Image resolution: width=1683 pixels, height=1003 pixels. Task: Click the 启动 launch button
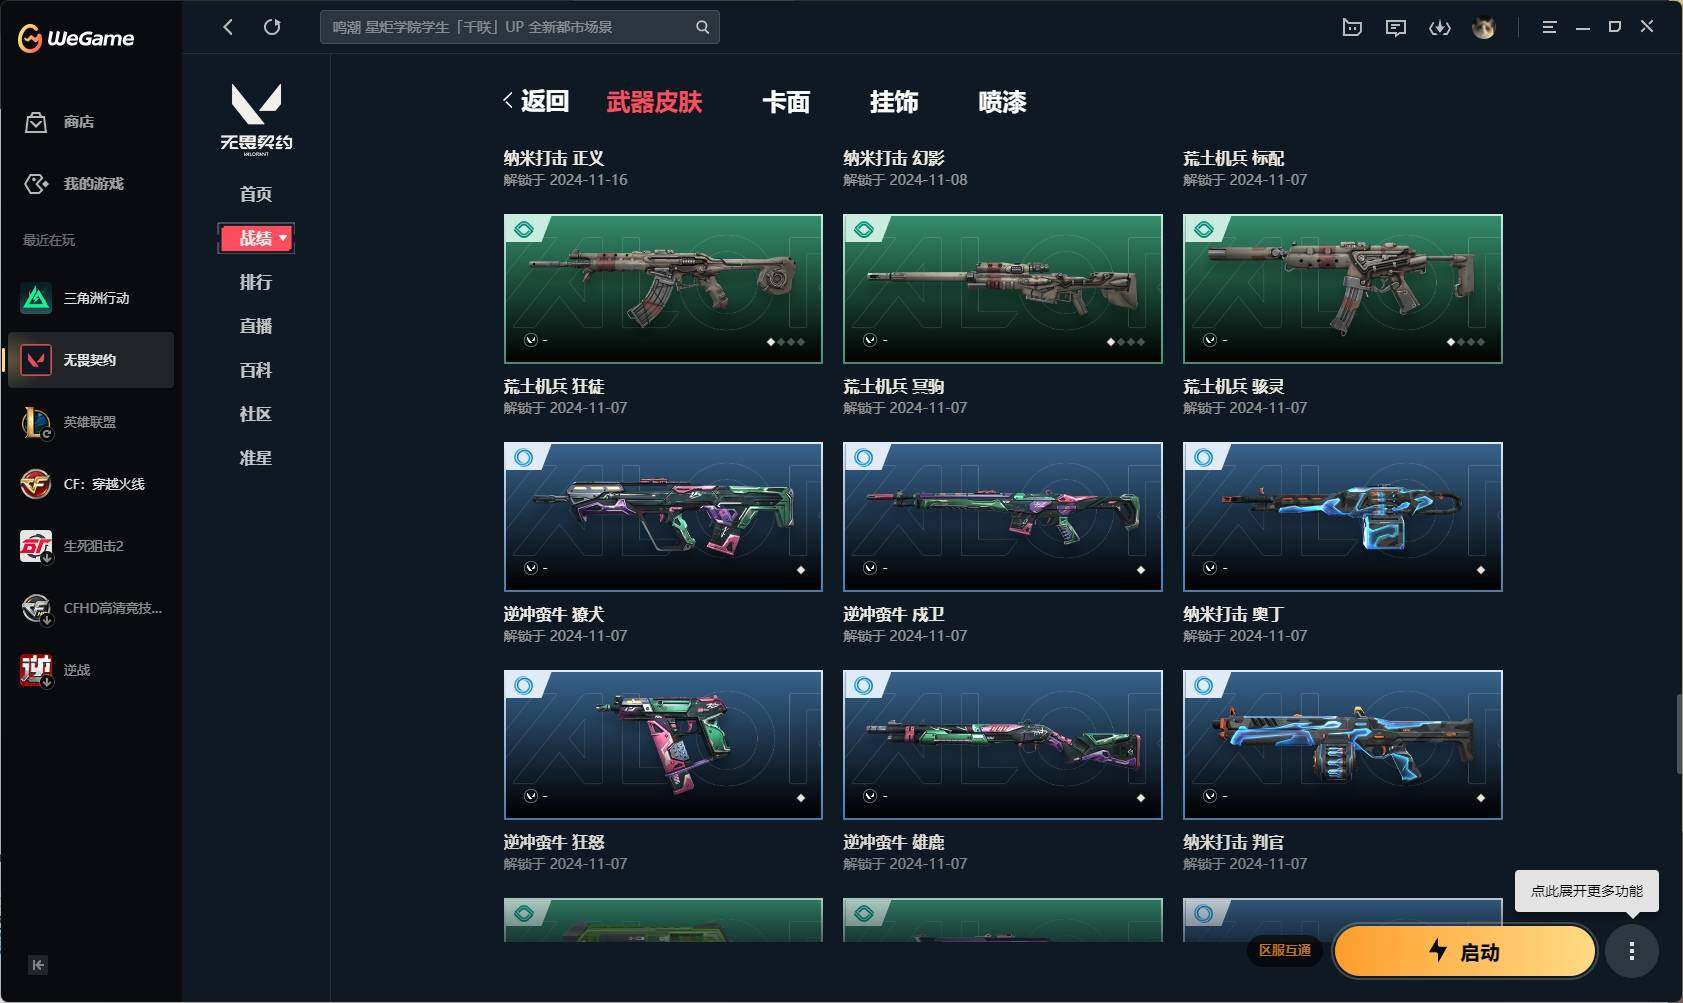click(1465, 951)
